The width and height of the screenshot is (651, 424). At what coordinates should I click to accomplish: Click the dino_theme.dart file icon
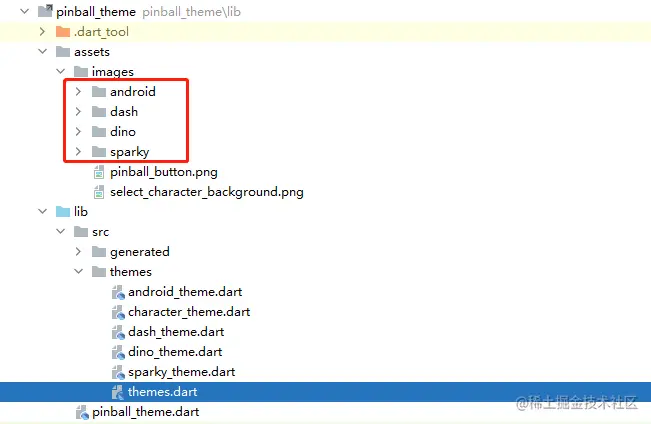[x=118, y=352]
